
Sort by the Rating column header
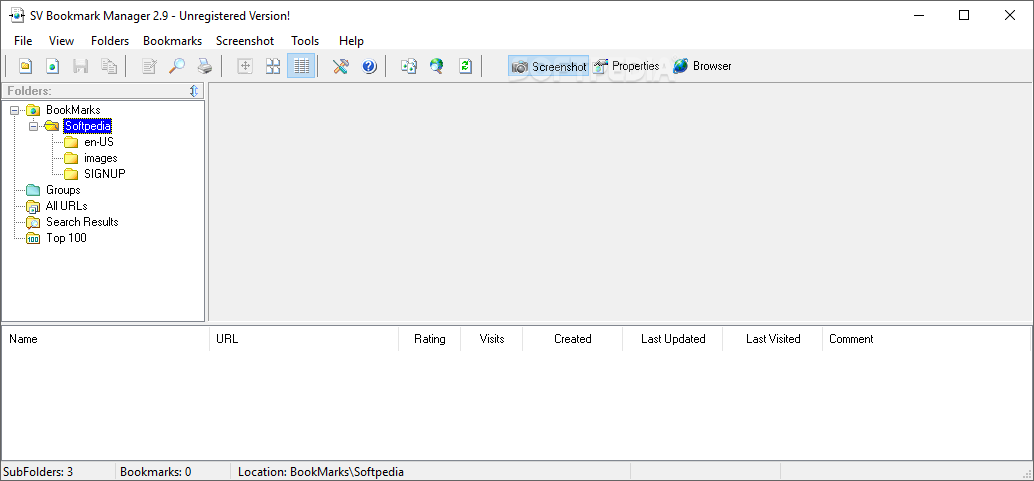429,339
